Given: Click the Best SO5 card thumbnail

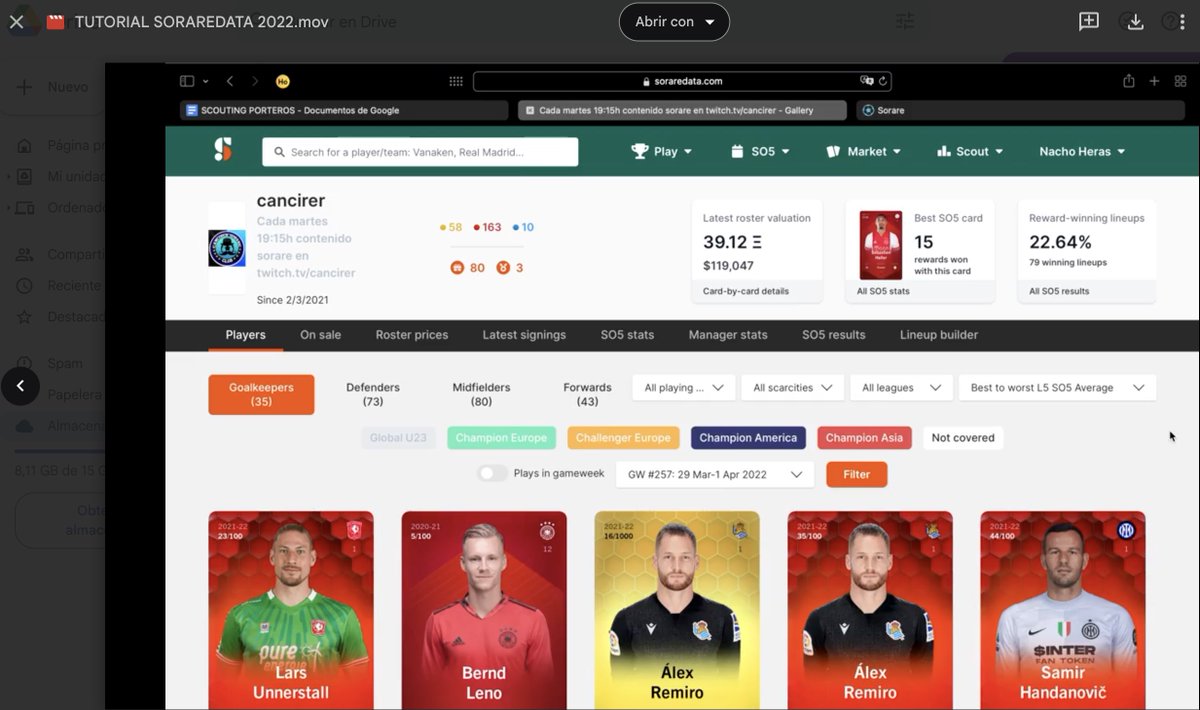Looking at the screenshot, I should 881,245.
